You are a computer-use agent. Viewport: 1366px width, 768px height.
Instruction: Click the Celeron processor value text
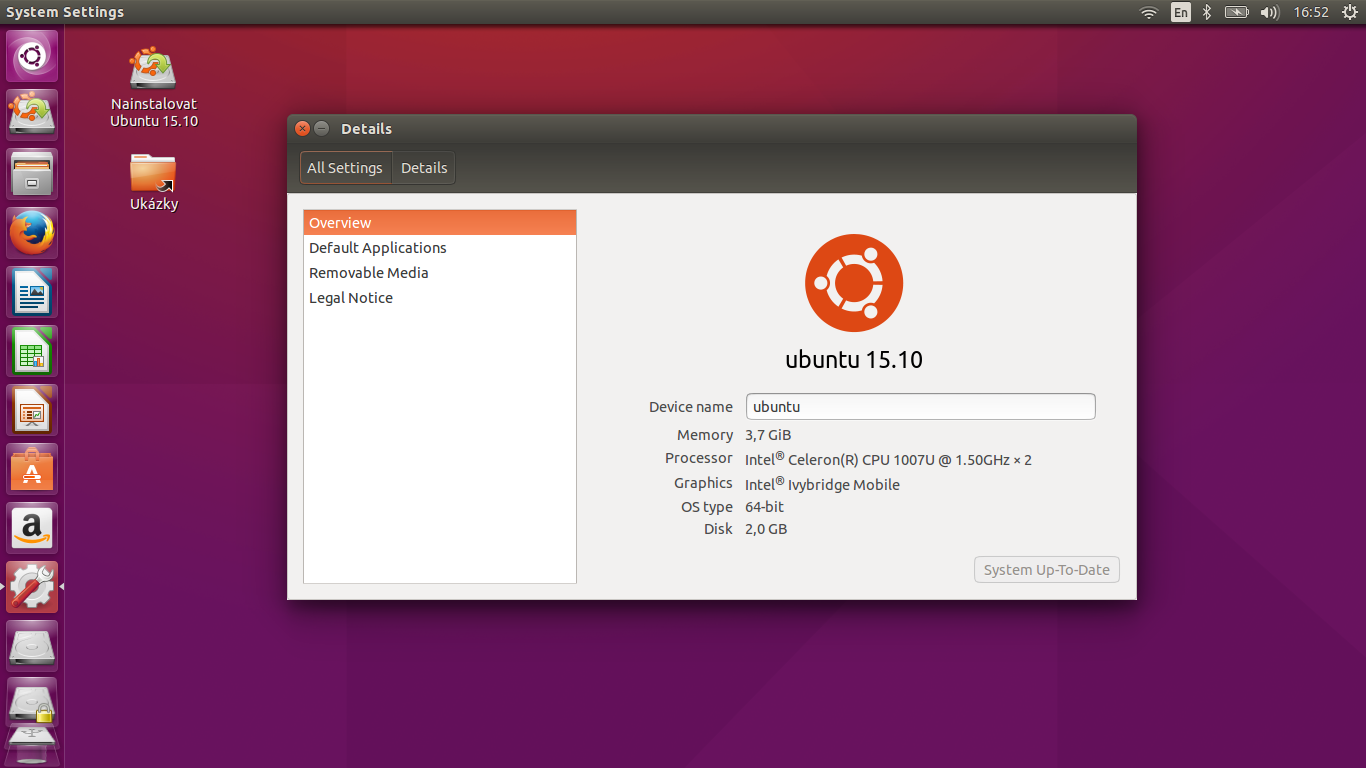click(x=888, y=460)
